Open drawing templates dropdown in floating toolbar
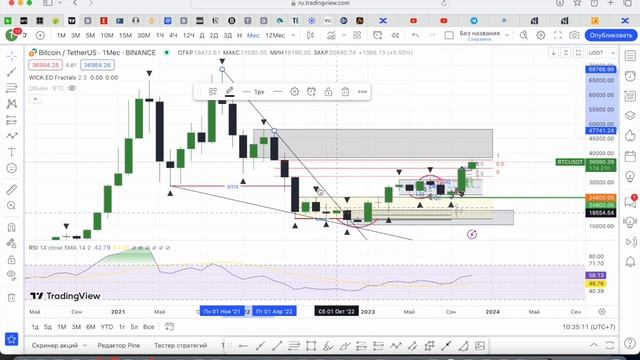The image size is (640, 360). click(x=213, y=92)
